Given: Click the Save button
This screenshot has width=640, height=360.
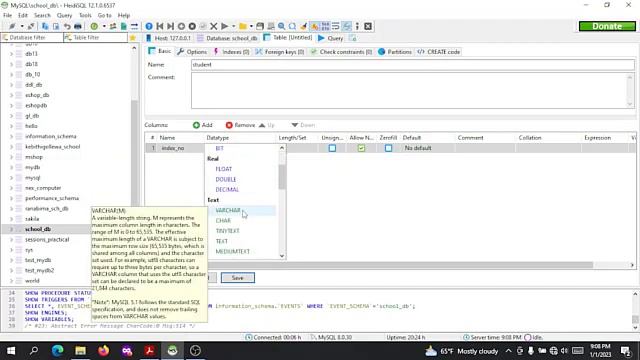Looking at the screenshot, I should pos(238,278).
